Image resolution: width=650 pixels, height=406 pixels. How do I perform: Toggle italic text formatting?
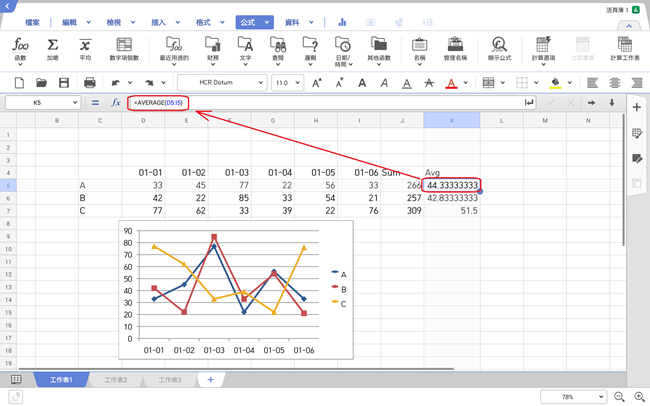point(384,83)
